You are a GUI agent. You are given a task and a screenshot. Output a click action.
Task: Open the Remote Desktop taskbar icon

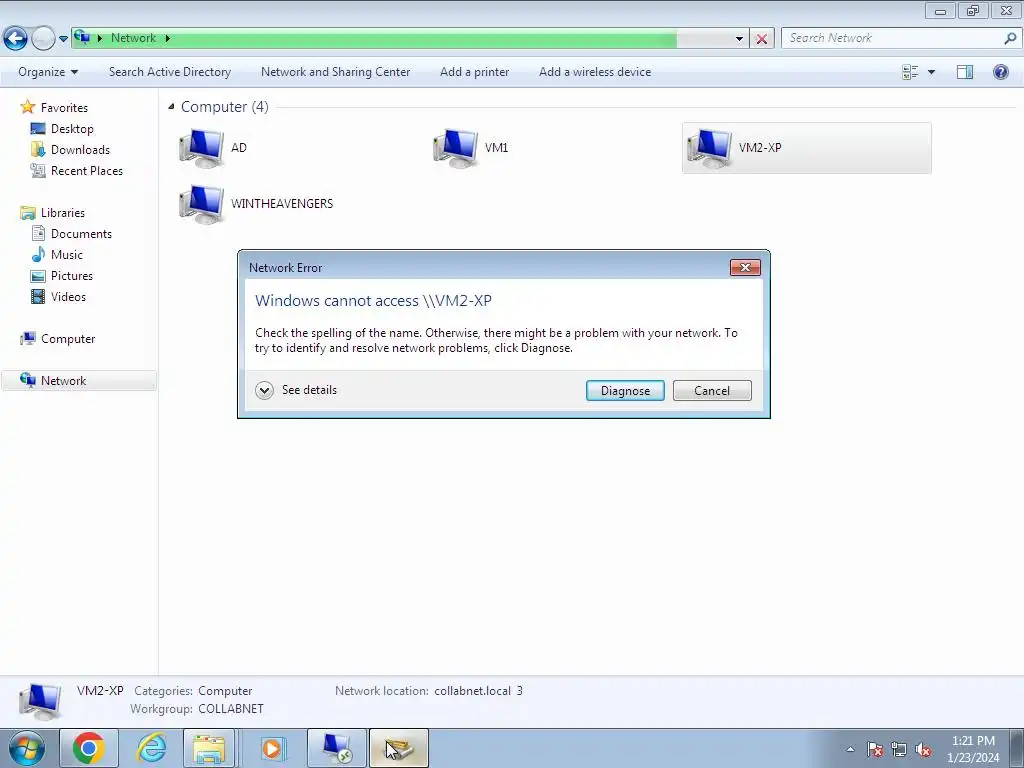click(336, 748)
